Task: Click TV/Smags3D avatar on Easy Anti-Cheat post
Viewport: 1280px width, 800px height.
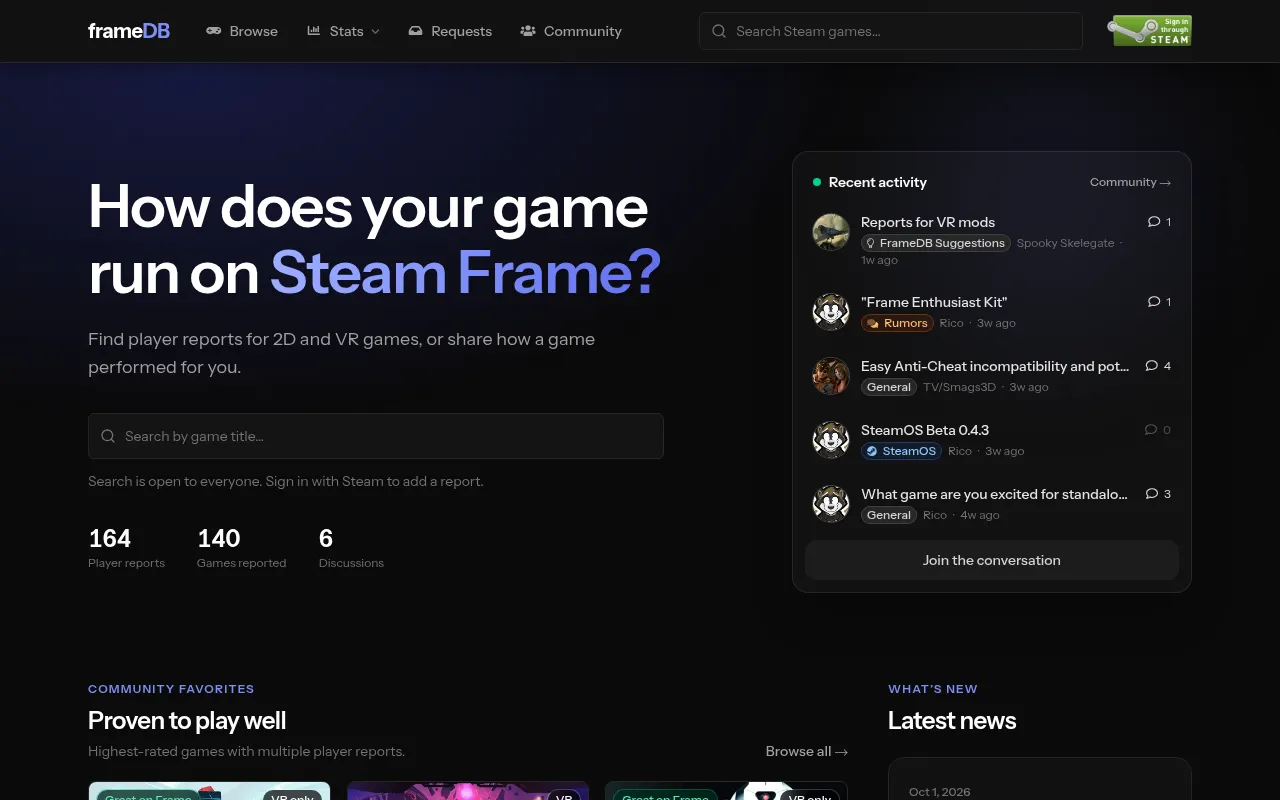Action: click(x=831, y=376)
